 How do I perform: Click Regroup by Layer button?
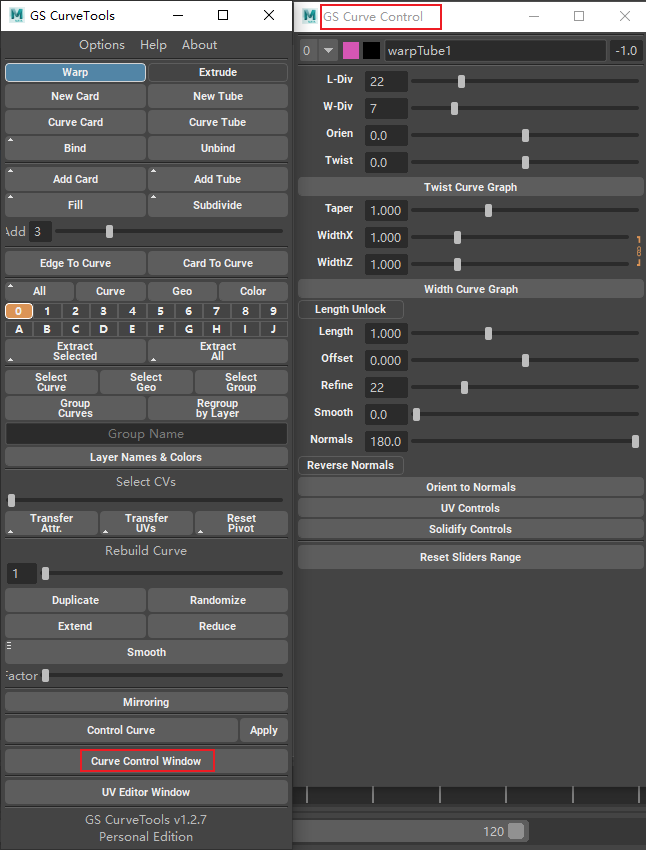point(218,408)
